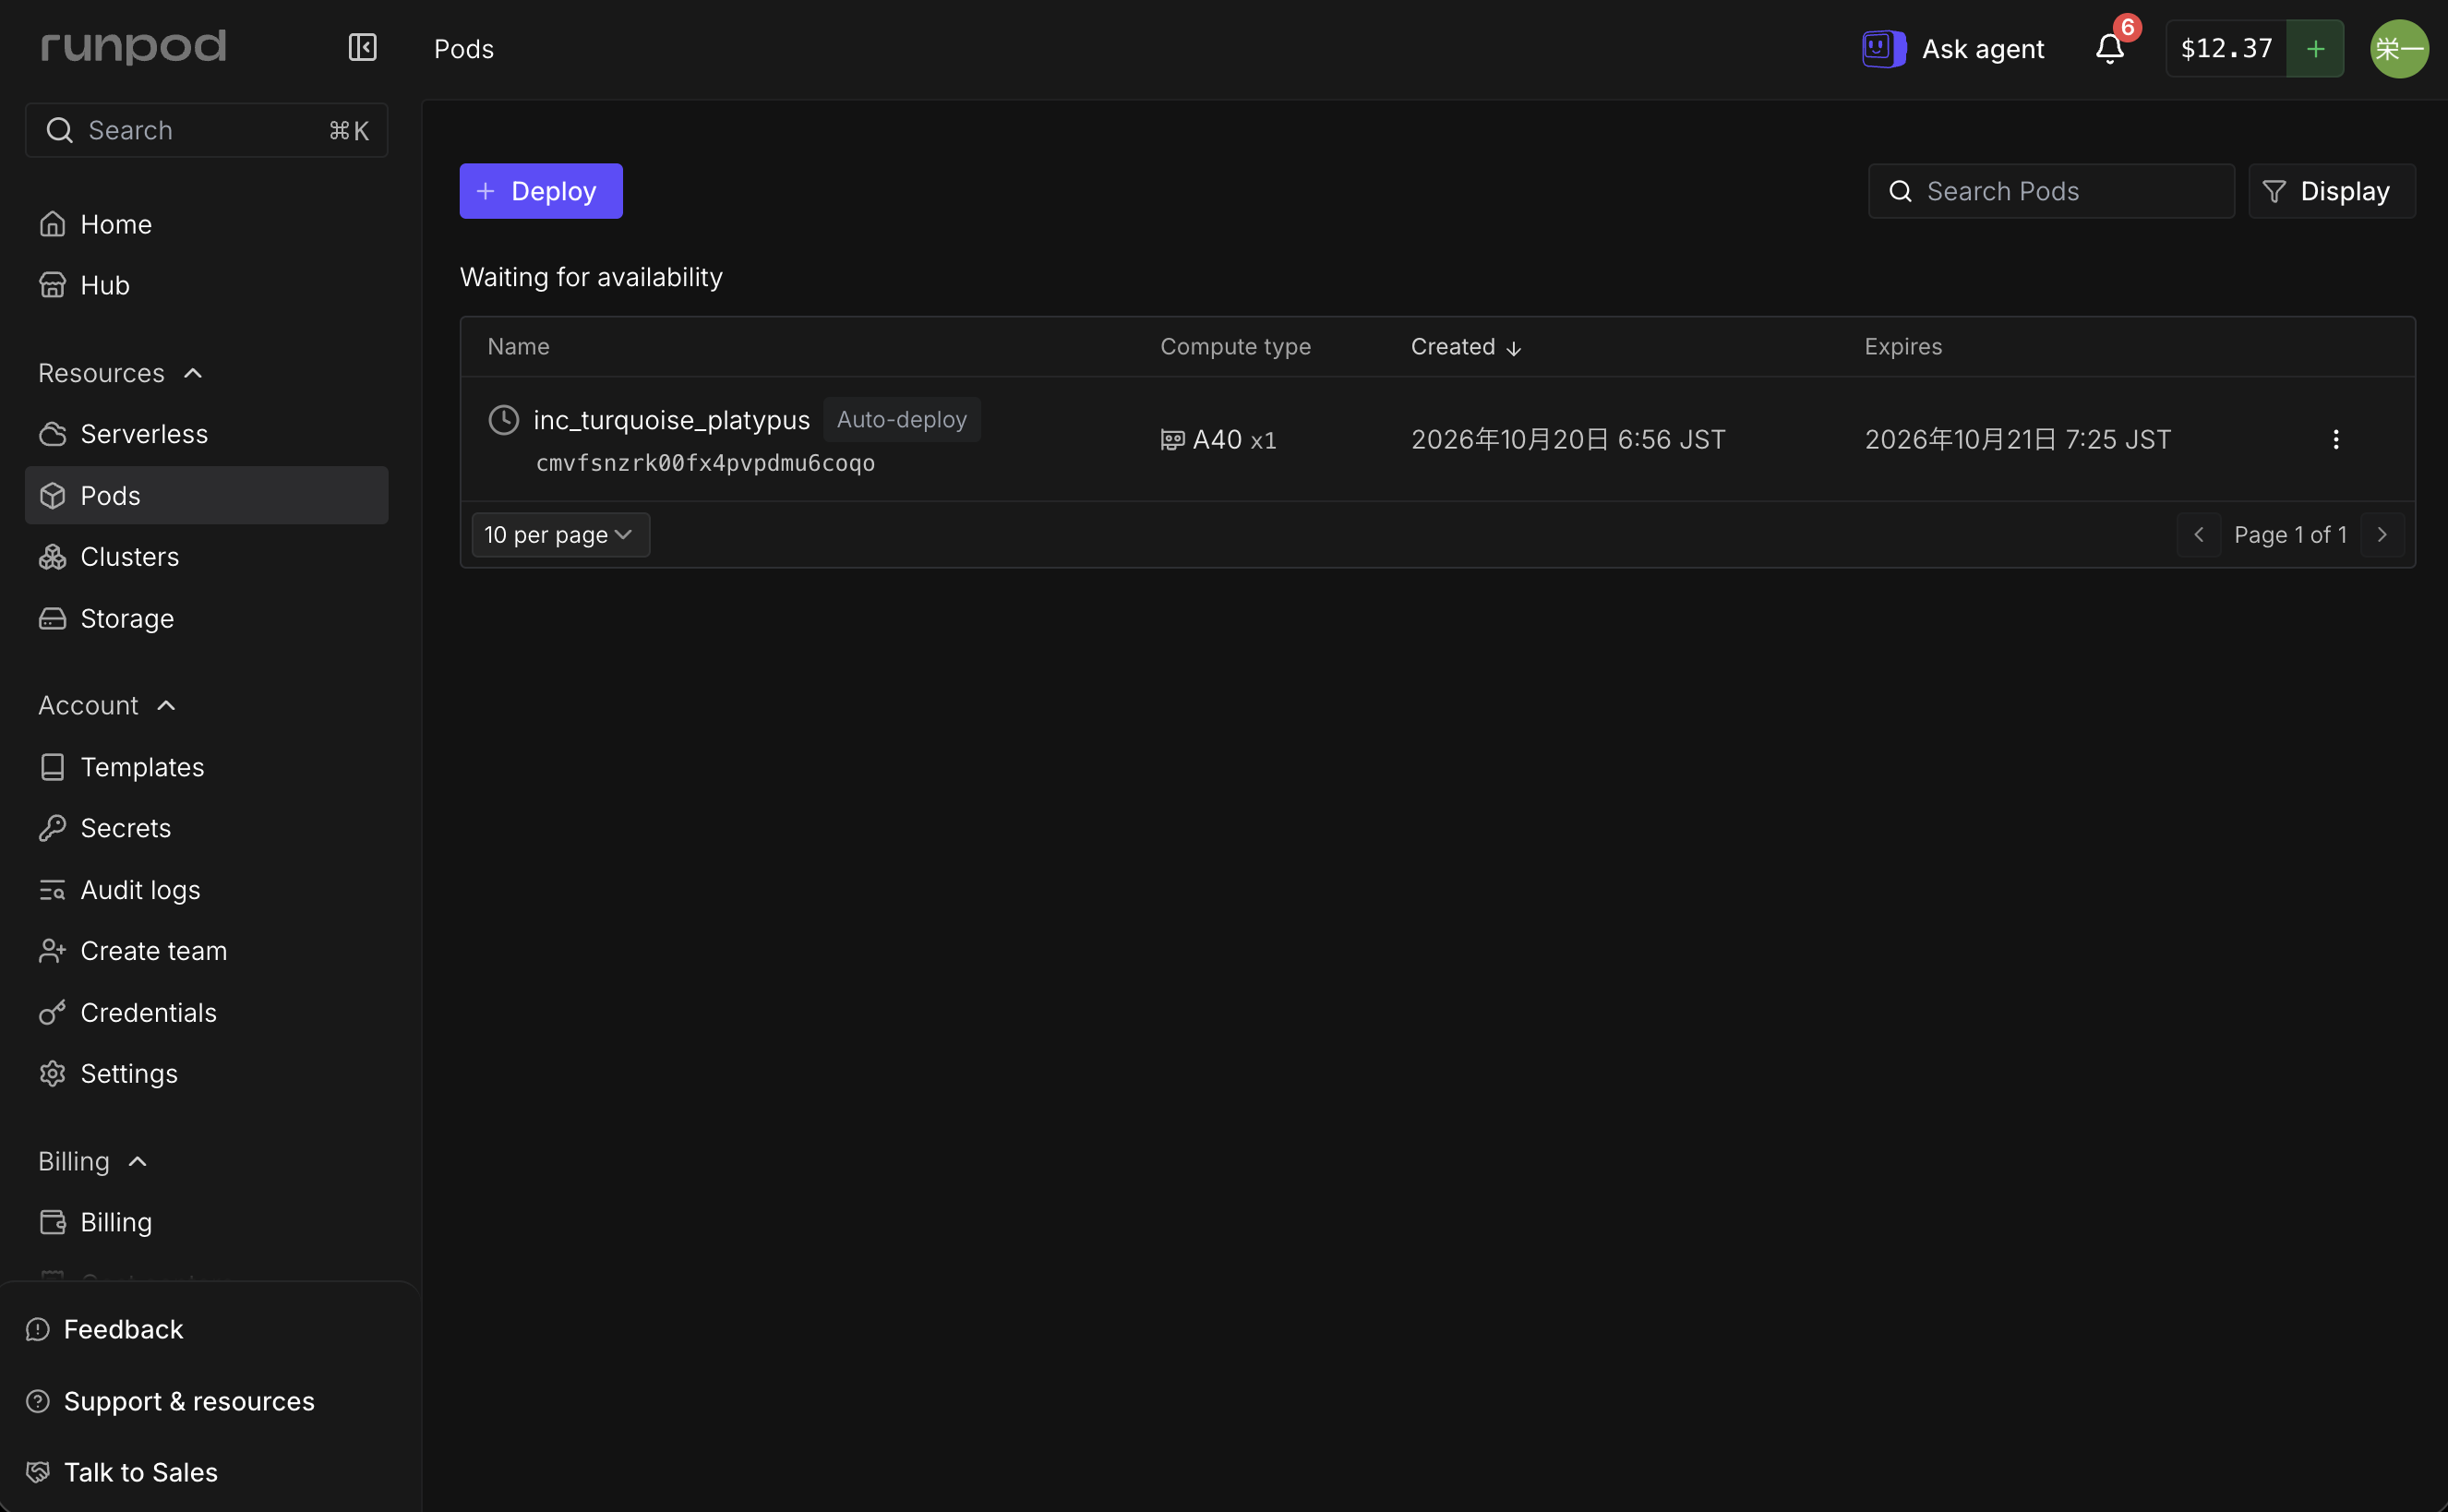Navigate to Serverless
The height and width of the screenshot is (1512, 2448).
[x=206, y=434]
